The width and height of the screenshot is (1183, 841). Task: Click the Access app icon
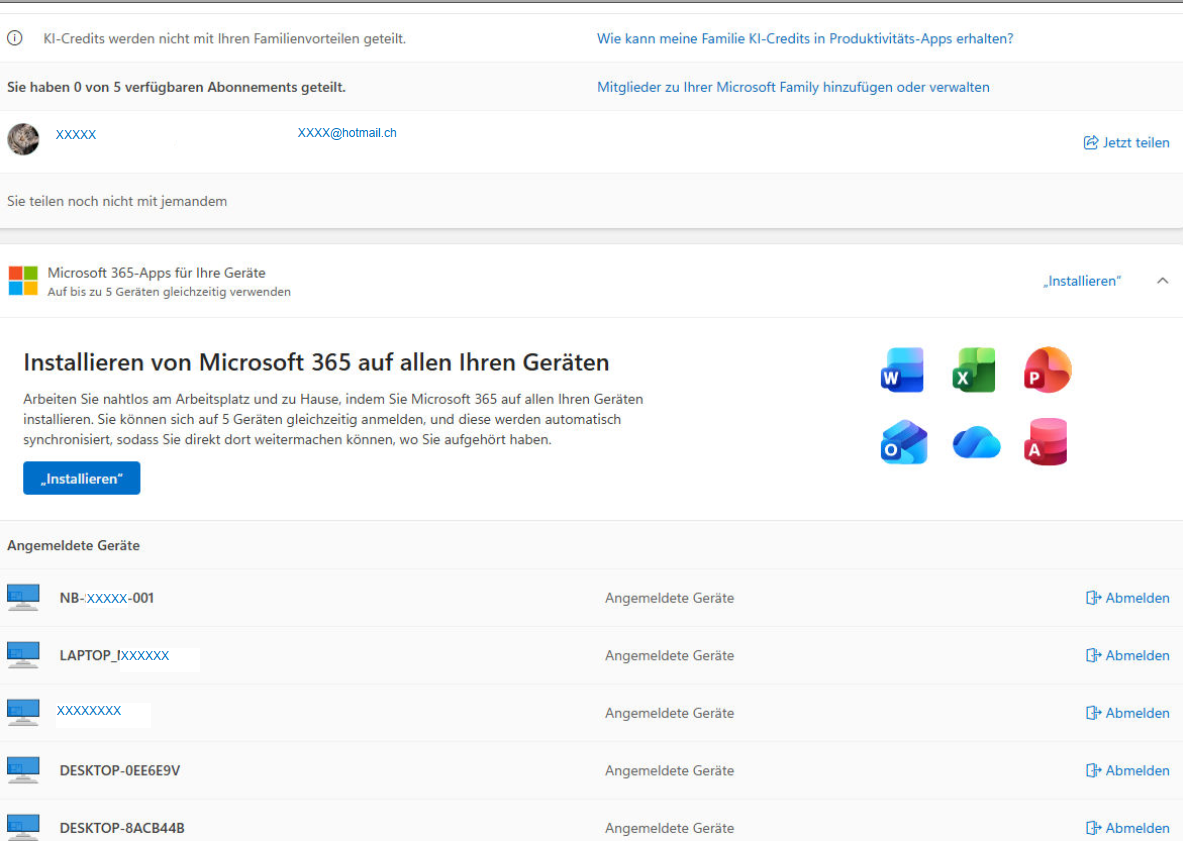[x=1046, y=442]
